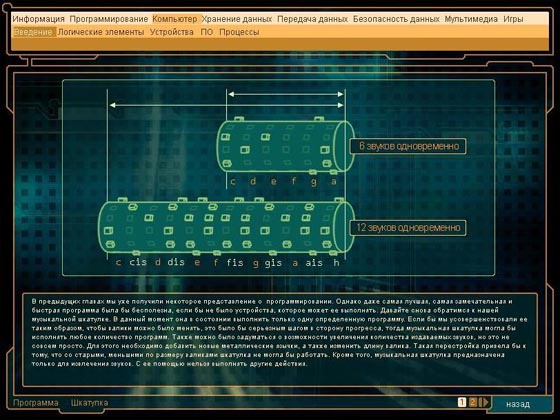
Task: Open the Игры section
Action: pyautogui.click(x=513, y=19)
